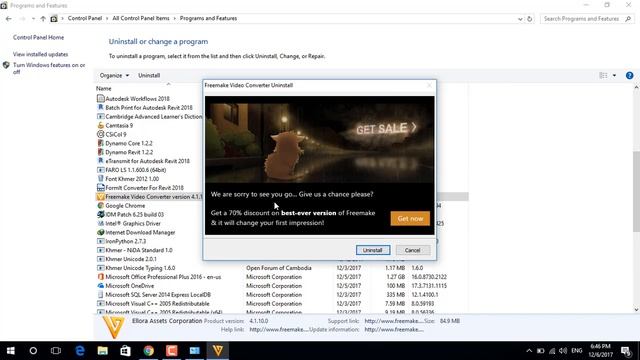Screen dimensions: 640x360
Task: Click Cancel in the Freemake uninstall dialog
Action: point(412,250)
